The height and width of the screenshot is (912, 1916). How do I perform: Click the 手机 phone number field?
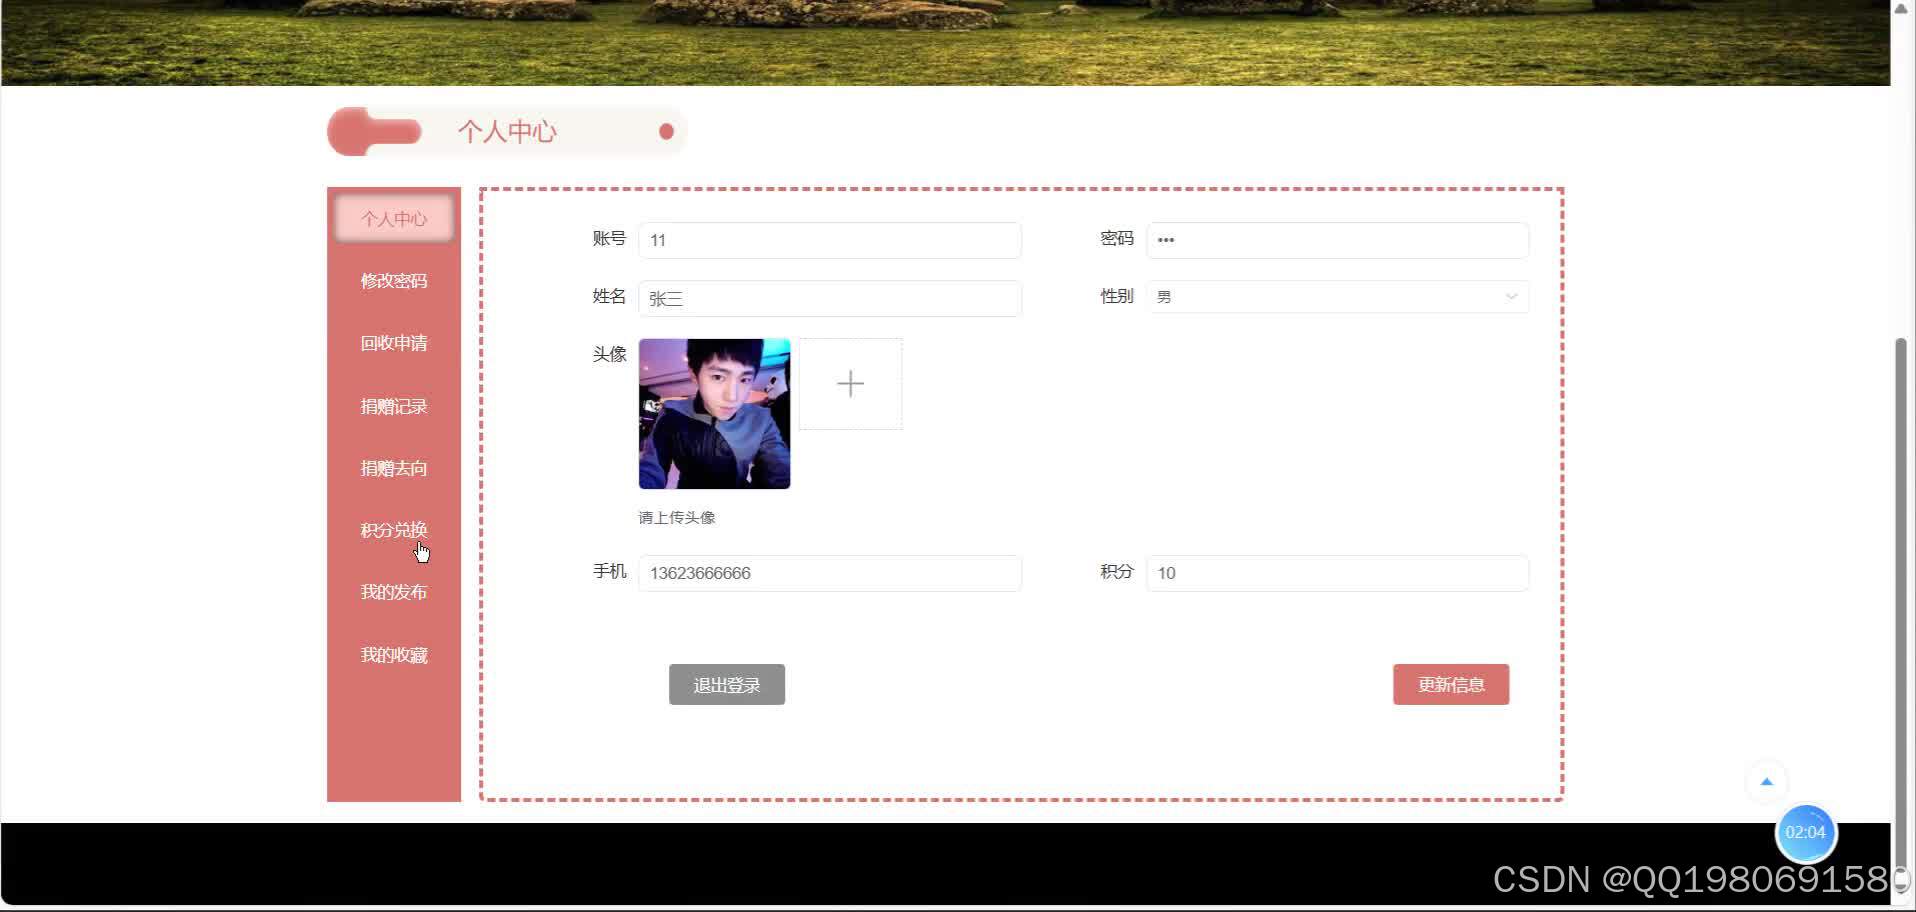[x=830, y=573]
